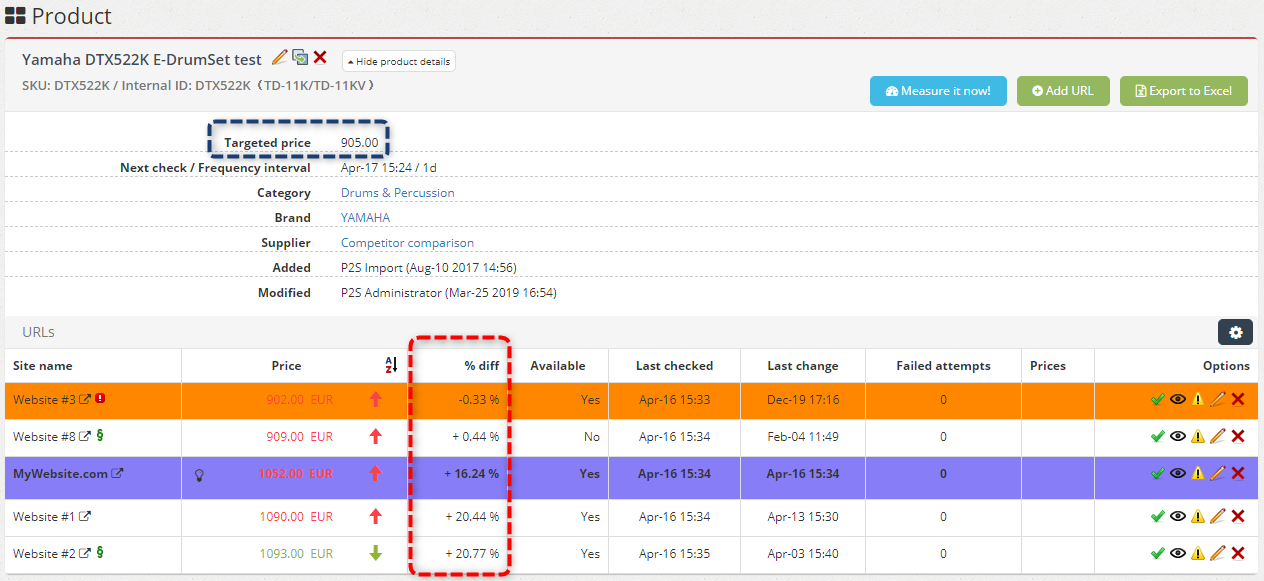Viewport: 1264px width, 581px height.
Task: Click the Product page heading grid icon
Action: point(16,16)
